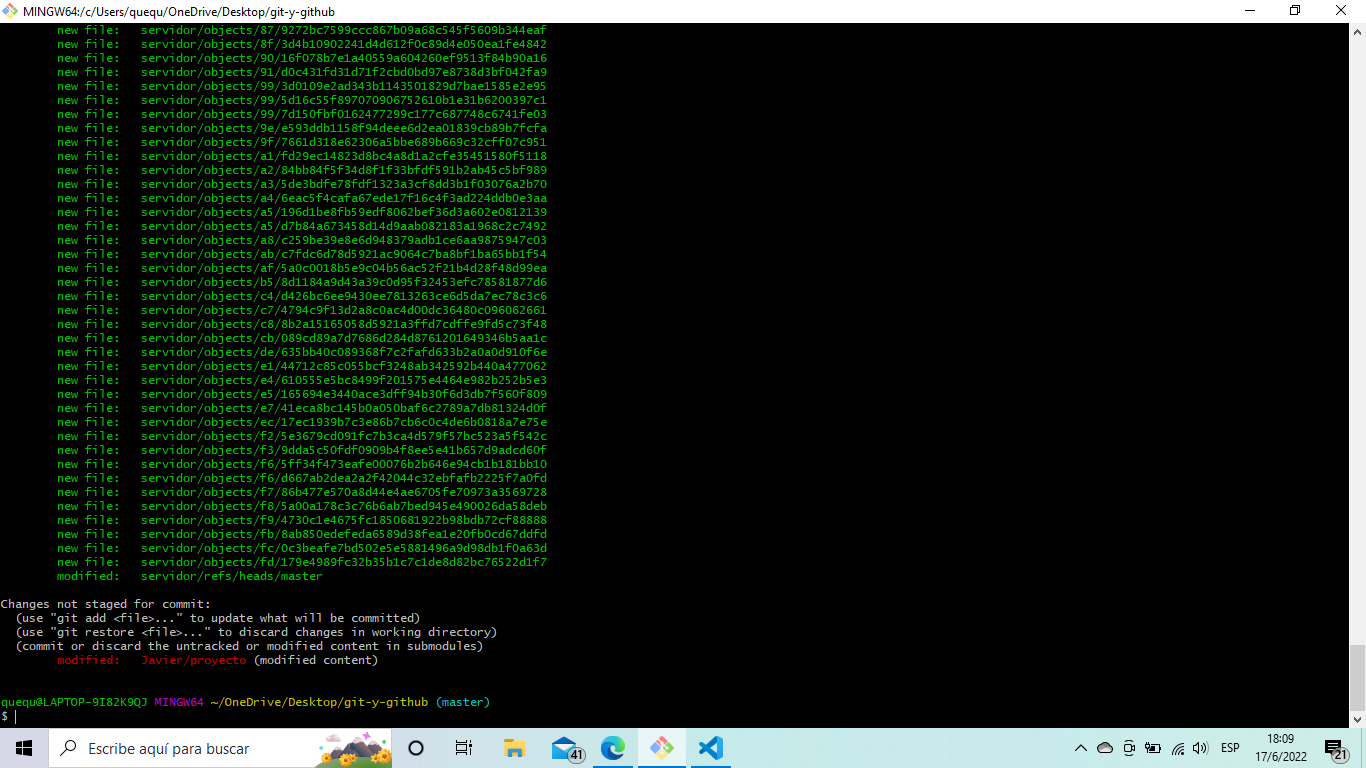Switch to Visual Studio Code on taskbar
Screen dimensions: 1366x768
click(x=710, y=748)
